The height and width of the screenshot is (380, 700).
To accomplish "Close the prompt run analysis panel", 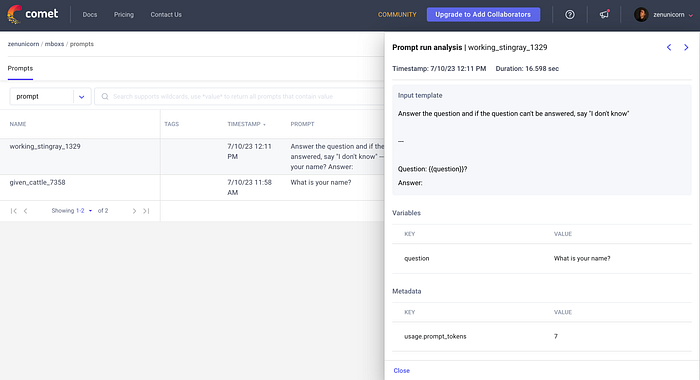I will pos(401,371).
